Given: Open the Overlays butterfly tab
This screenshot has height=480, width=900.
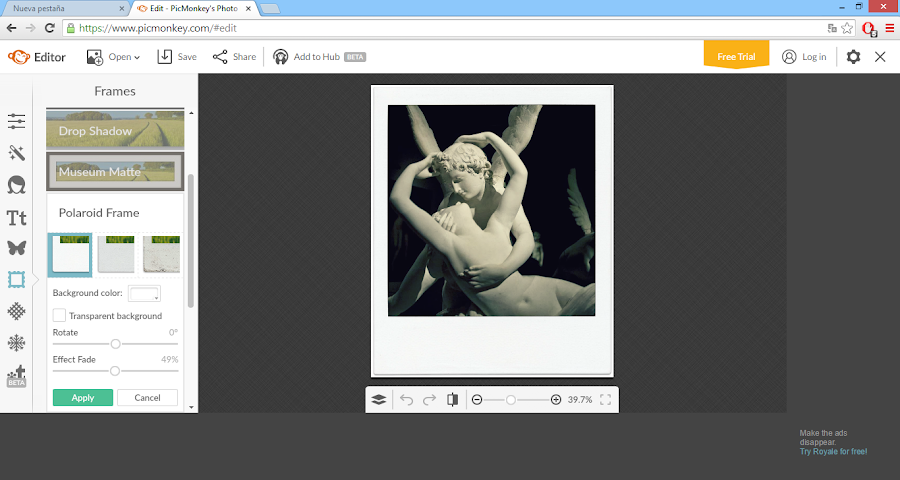Looking at the screenshot, I should pos(16,248).
